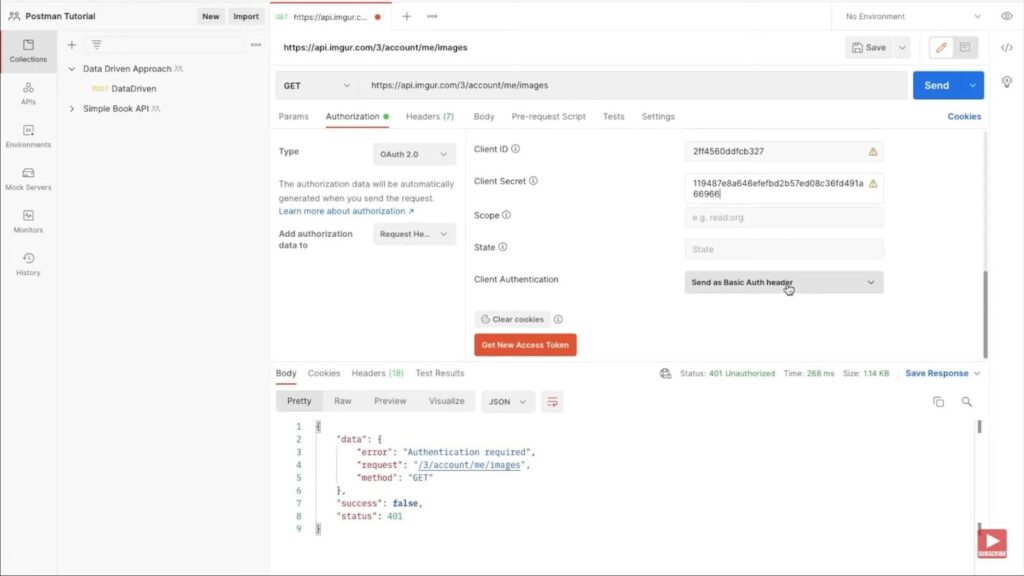Click the Send button
This screenshot has width=1024, height=576.
(x=936, y=86)
